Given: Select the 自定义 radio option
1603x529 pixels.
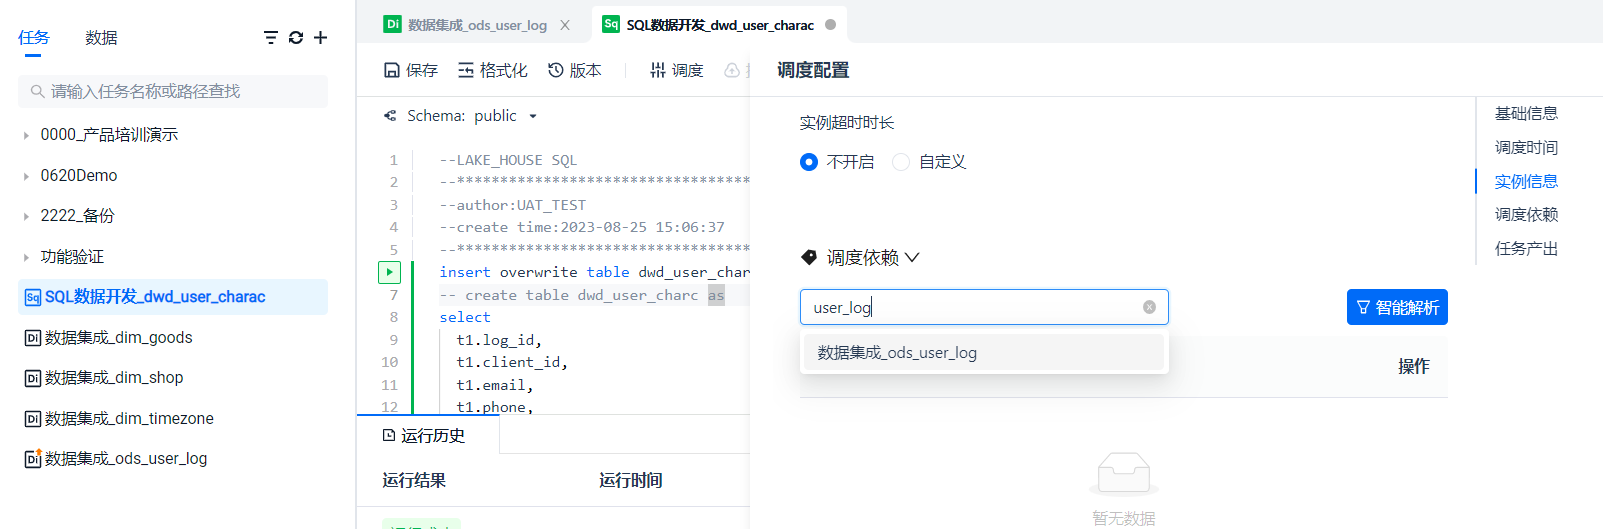Looking at the screenshot, I should (x=901, y=162).
